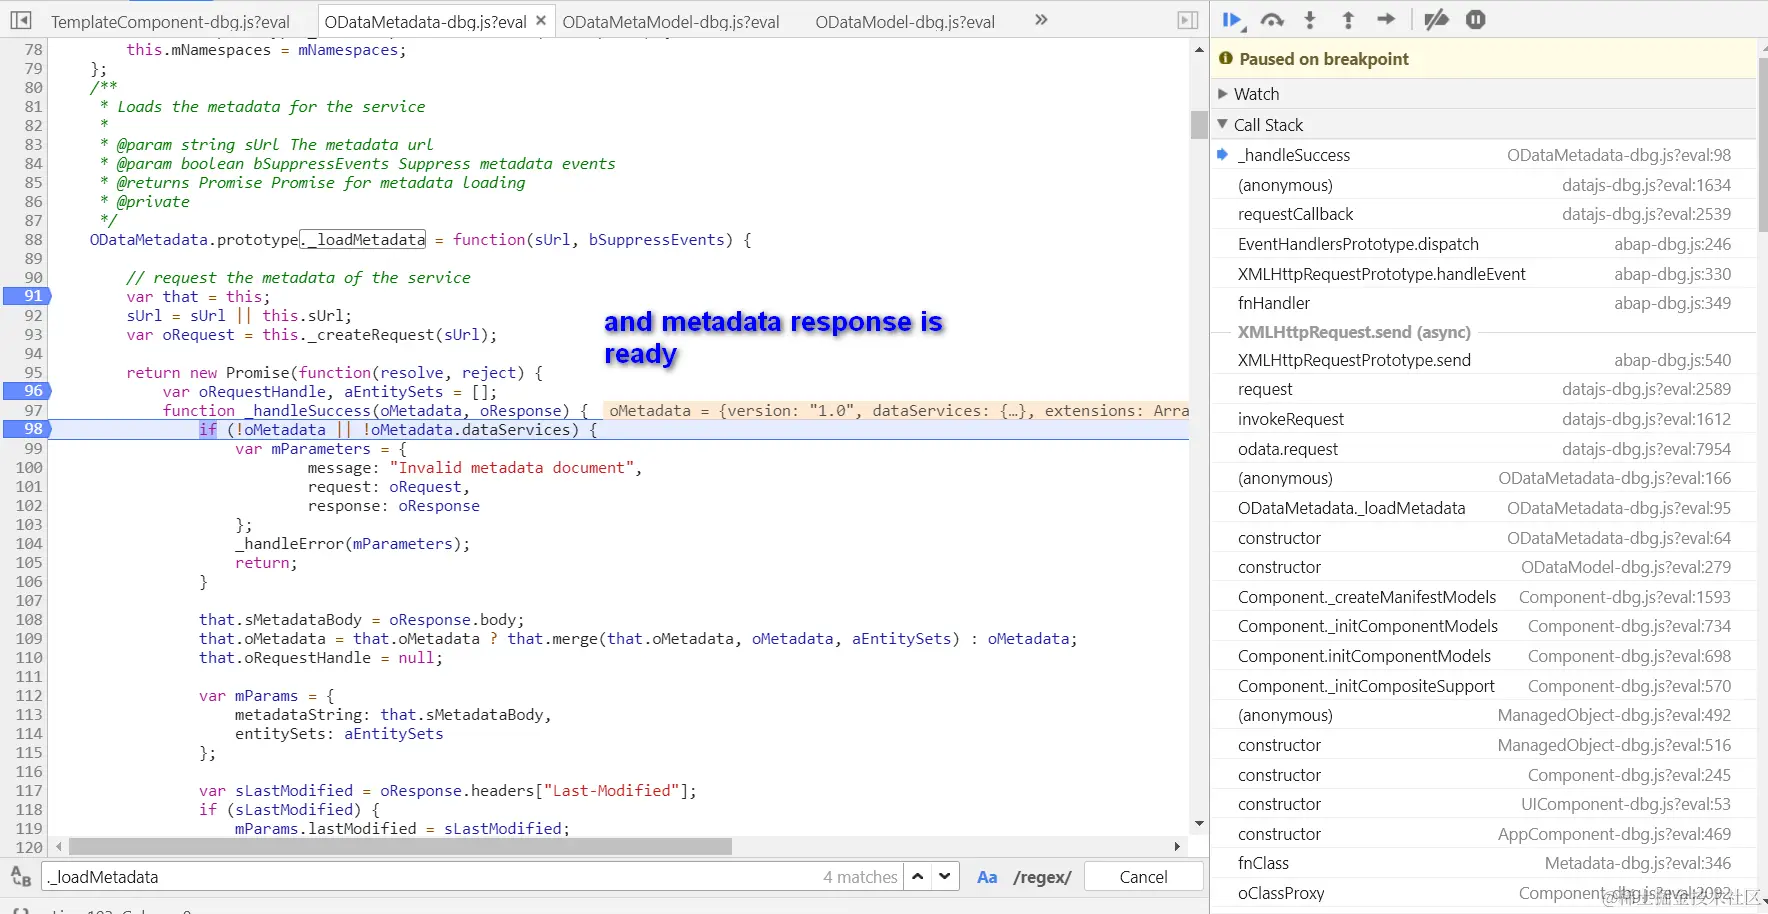
Task: Select odata.request call stack frame
Action: [x=1484, y=449]
